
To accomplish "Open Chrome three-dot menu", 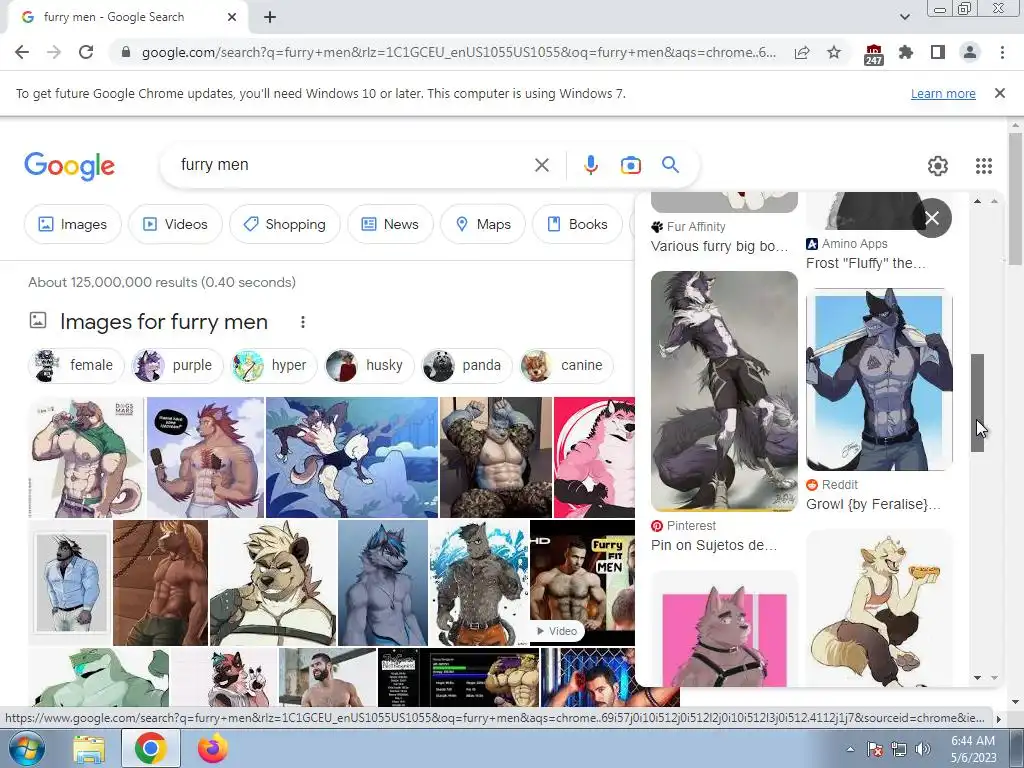I will pos(1002,52).
